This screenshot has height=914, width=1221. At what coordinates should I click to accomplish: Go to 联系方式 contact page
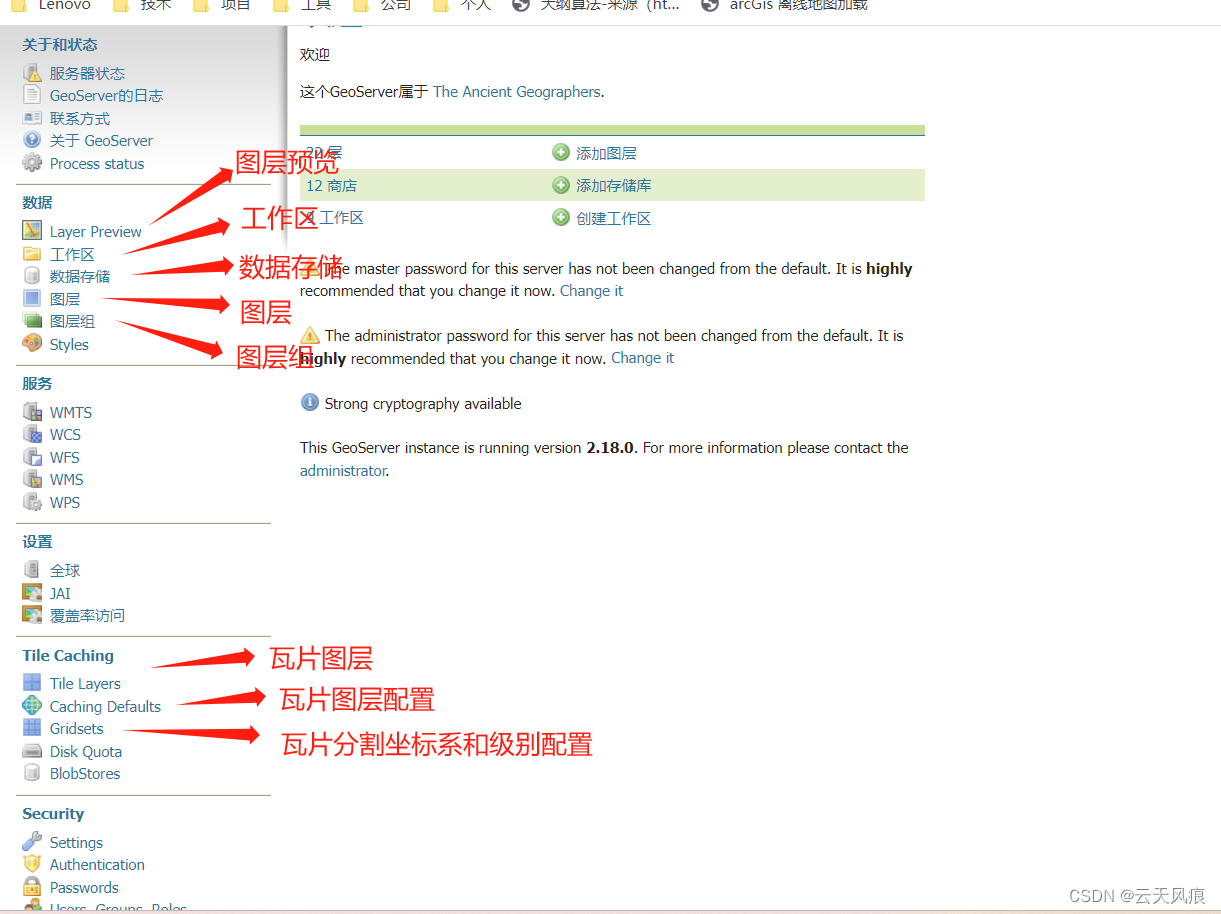point(80,118)
